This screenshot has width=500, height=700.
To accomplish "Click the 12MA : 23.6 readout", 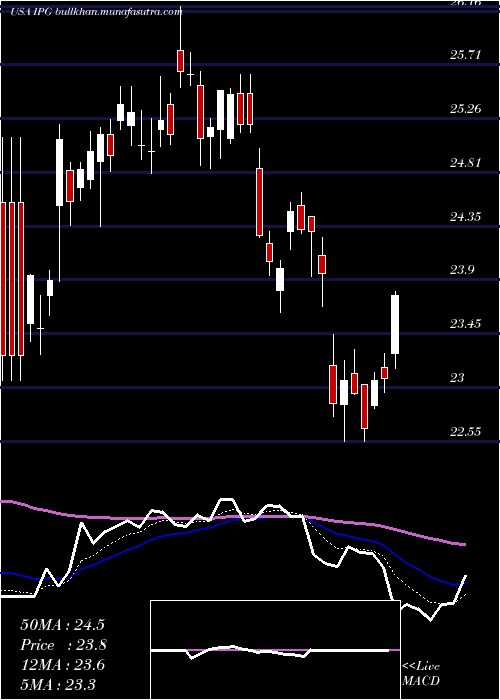I will [x=62, y=665].
